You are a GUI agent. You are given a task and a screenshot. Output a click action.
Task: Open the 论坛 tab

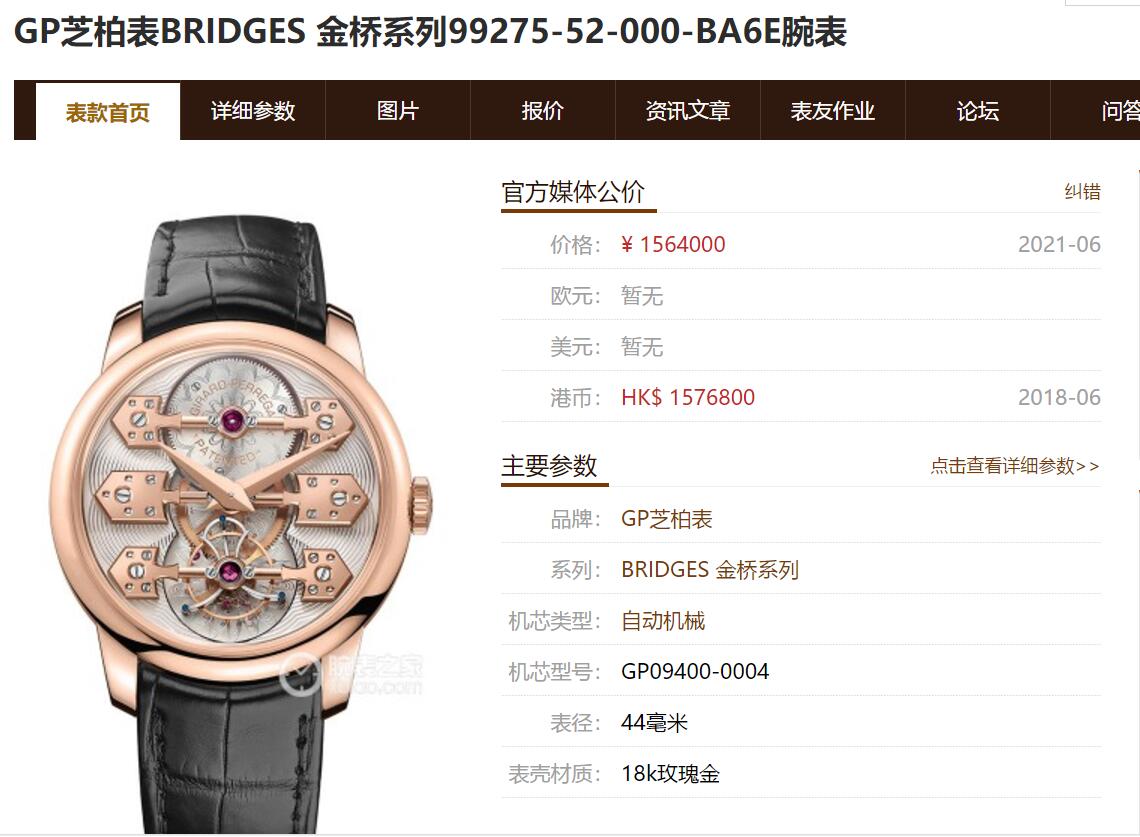(x=978, y=111)
